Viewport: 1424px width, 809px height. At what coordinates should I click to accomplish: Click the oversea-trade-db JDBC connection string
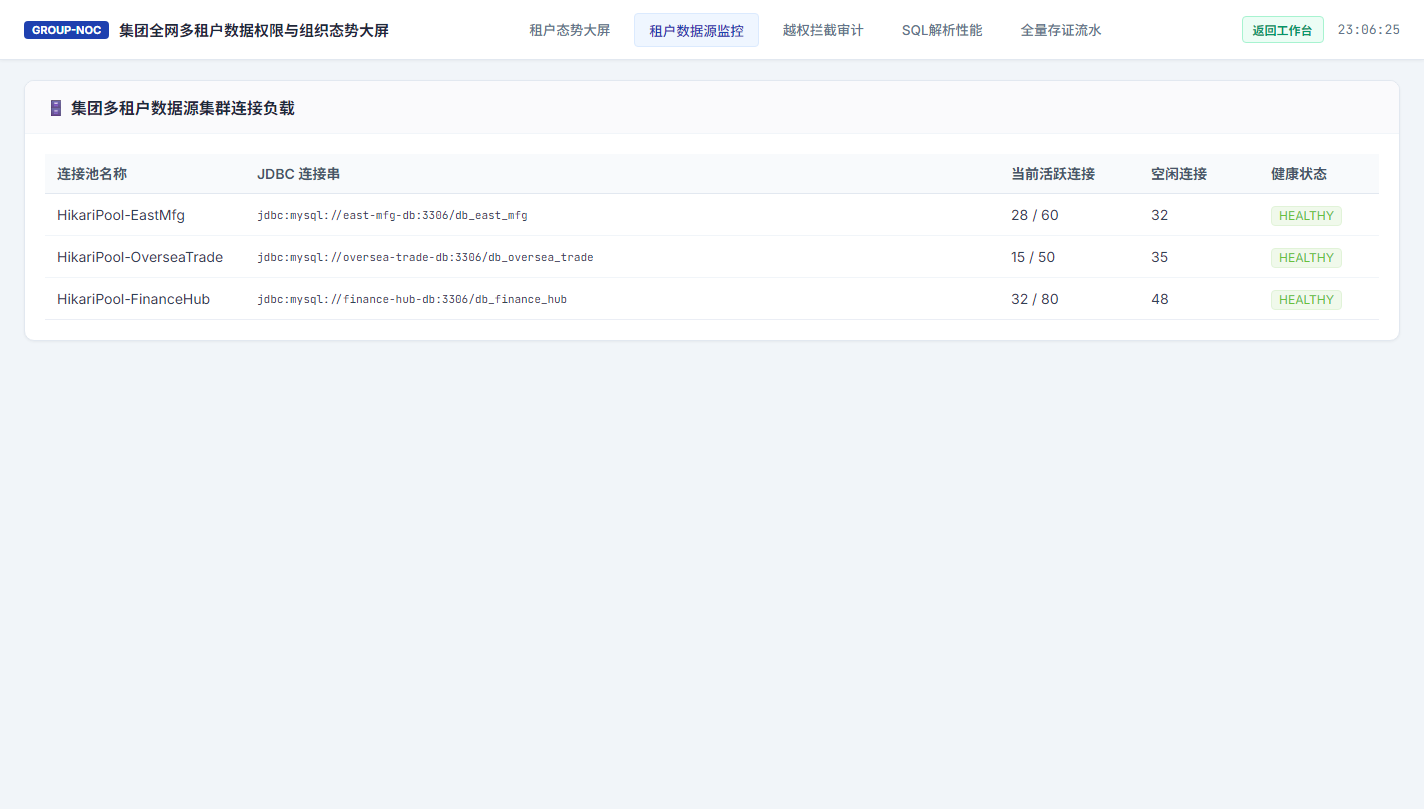pyautogui.click(x=425, y=257)
